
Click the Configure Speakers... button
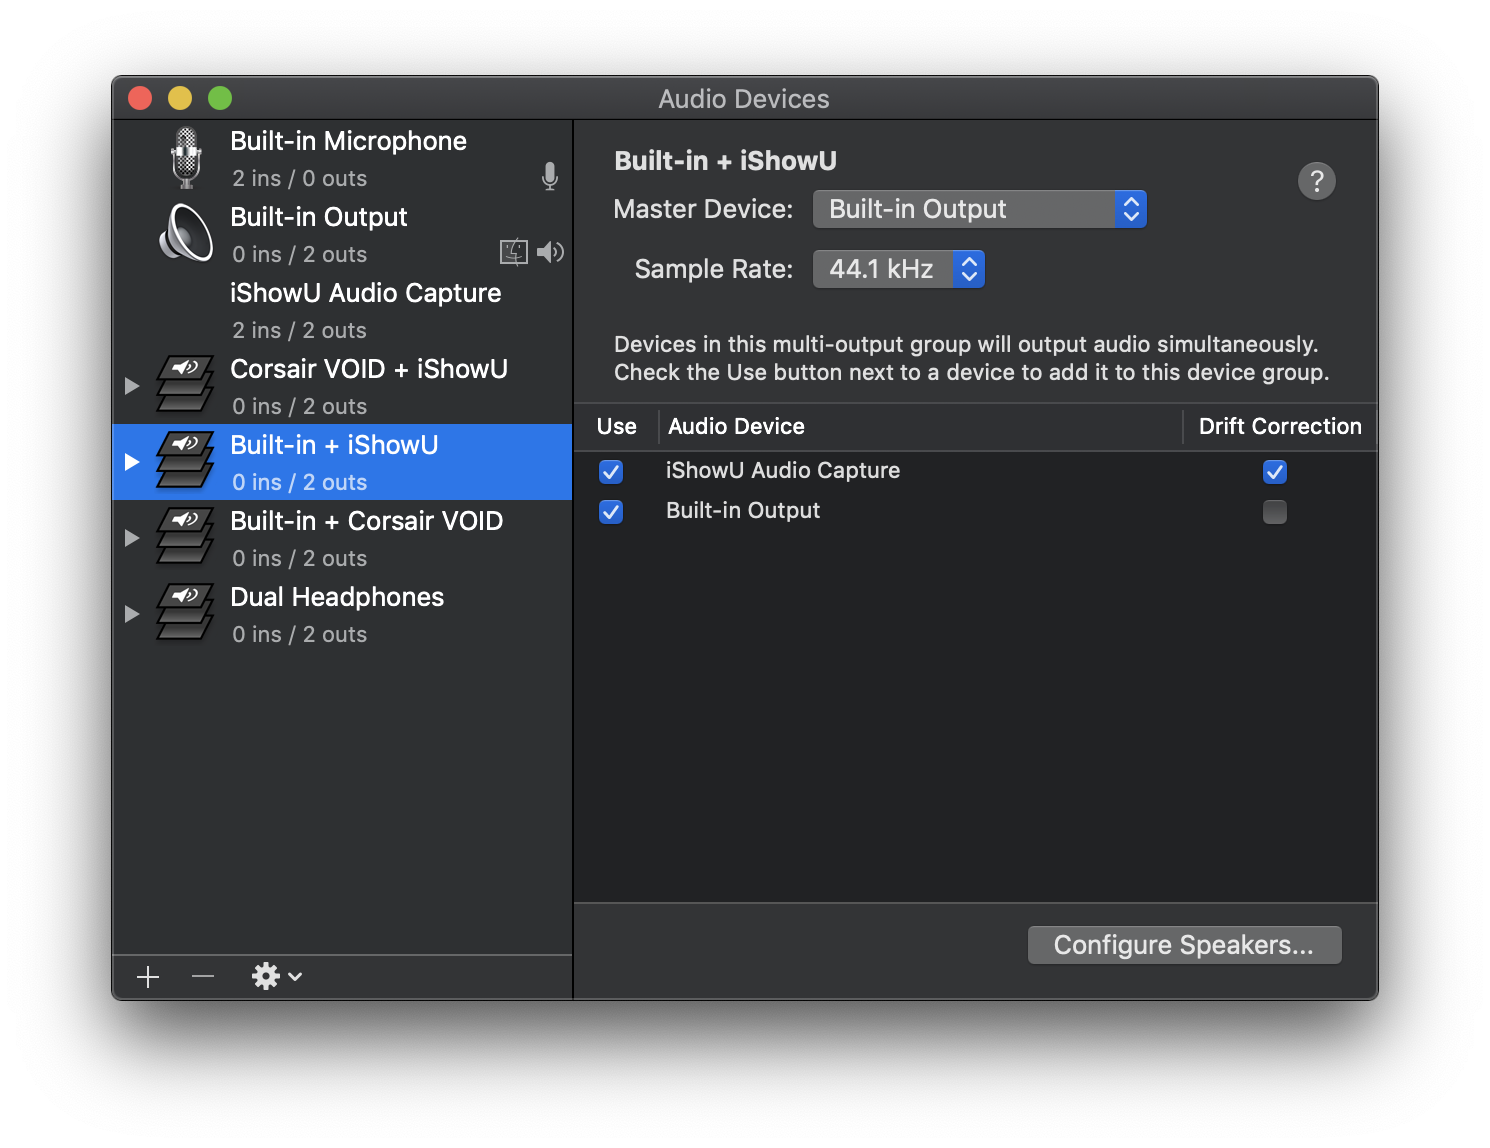1184,945
